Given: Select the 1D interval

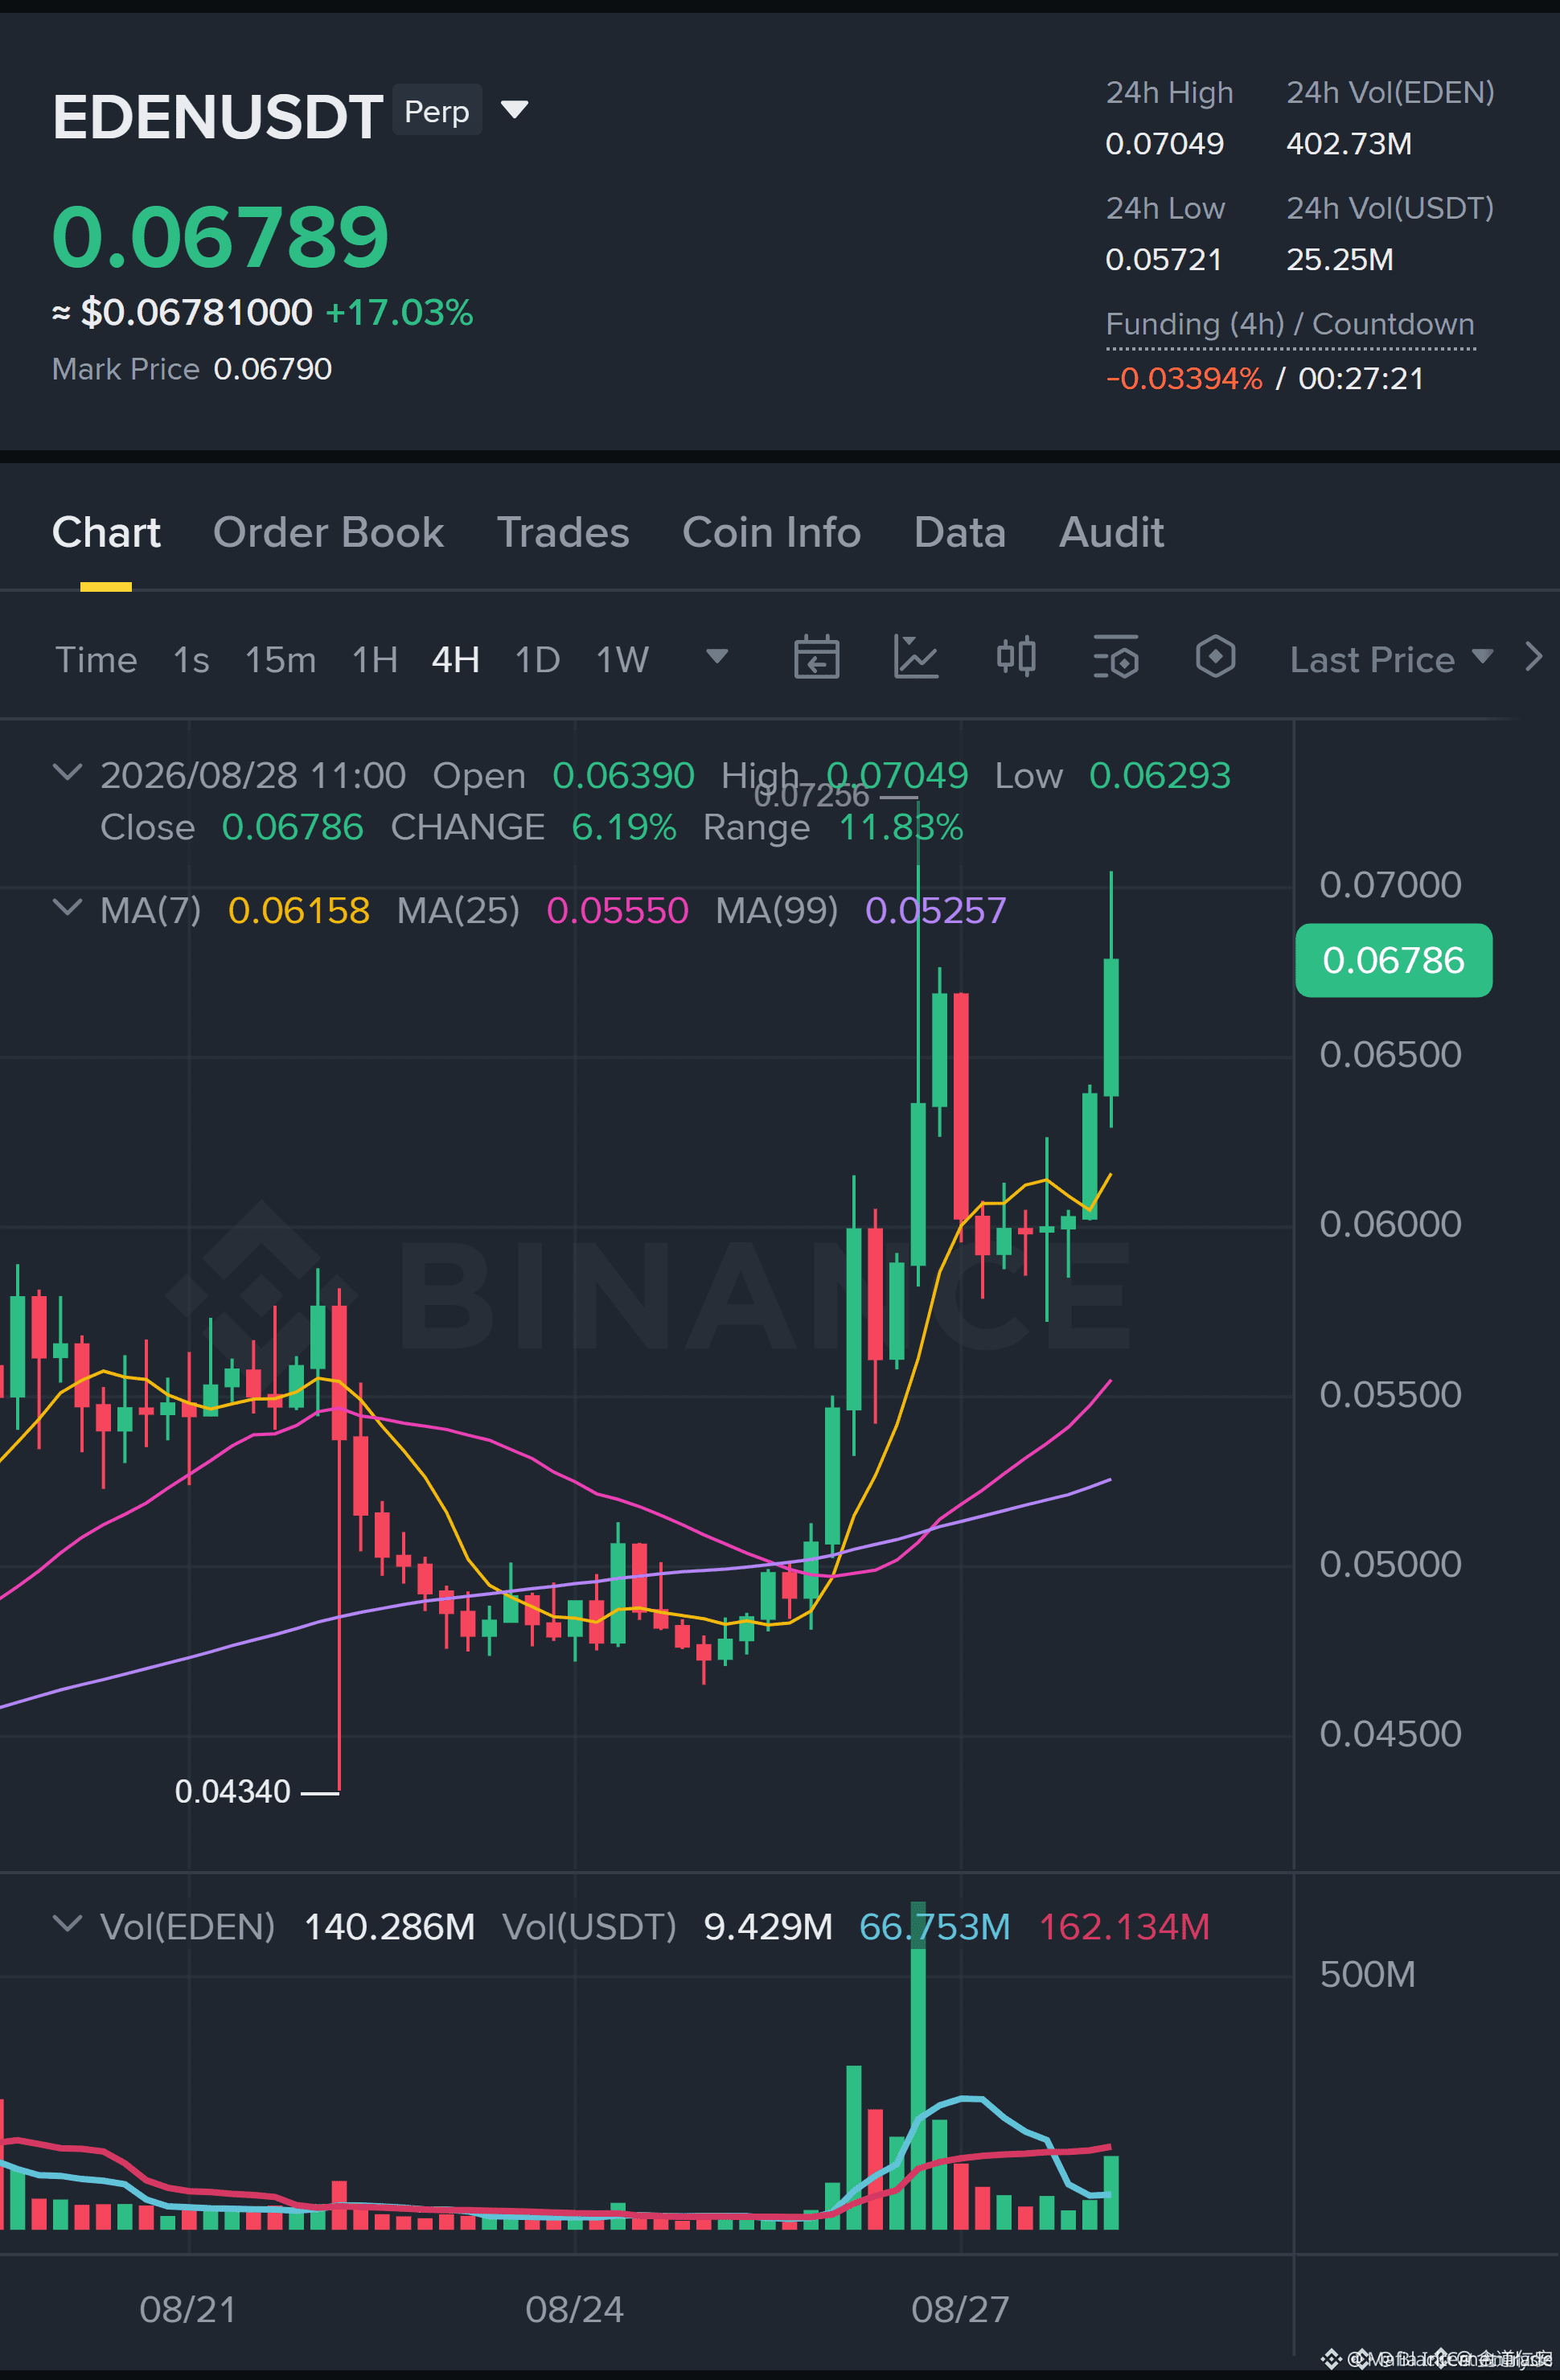Looking at the screenshot, I should pos(537,660).
